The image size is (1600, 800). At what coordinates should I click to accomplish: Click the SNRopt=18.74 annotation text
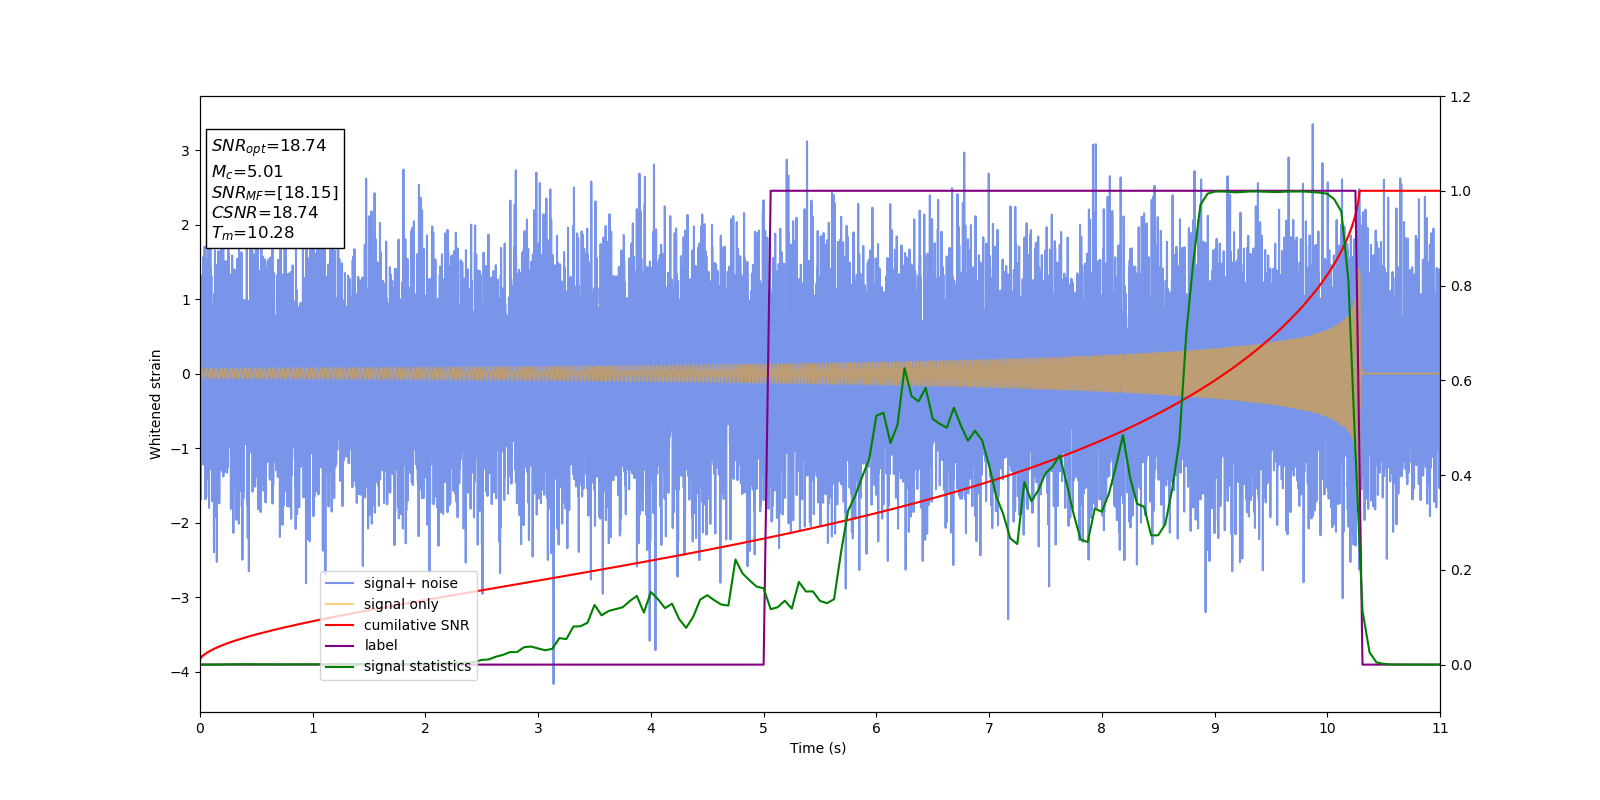click(x=269, y=146)
